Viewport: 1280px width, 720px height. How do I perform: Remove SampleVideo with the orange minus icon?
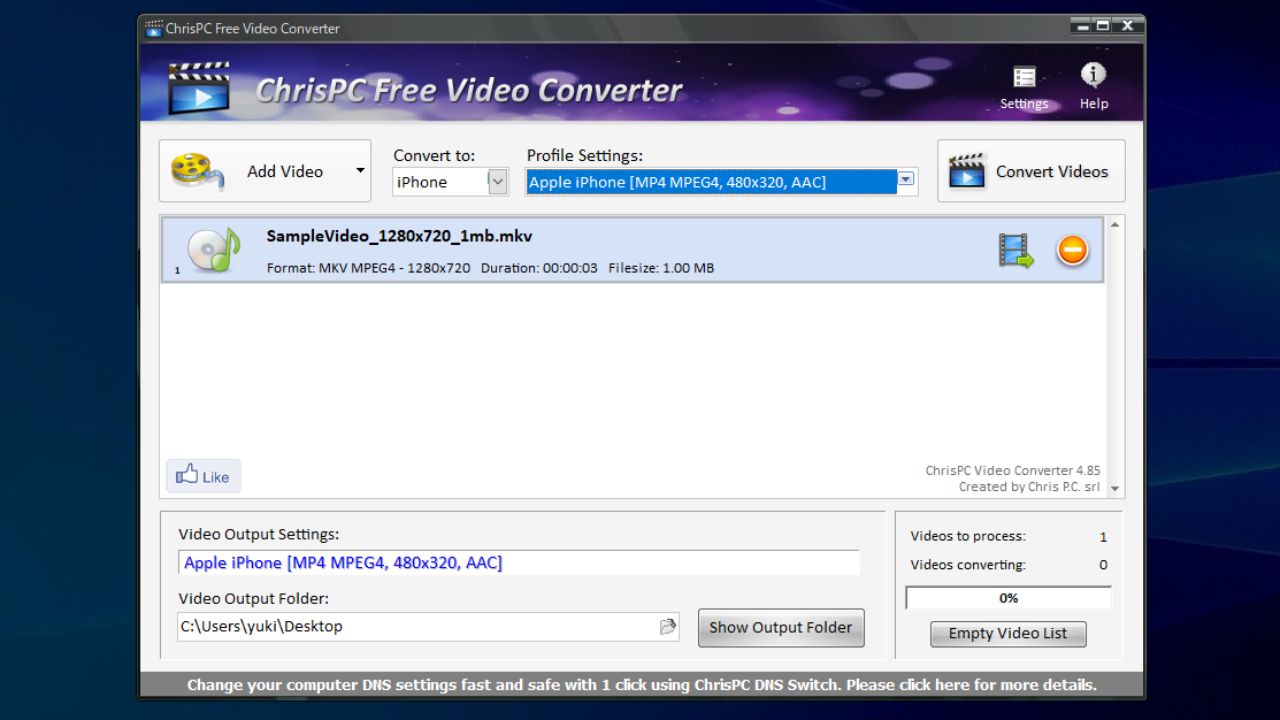pos(1072,250)
